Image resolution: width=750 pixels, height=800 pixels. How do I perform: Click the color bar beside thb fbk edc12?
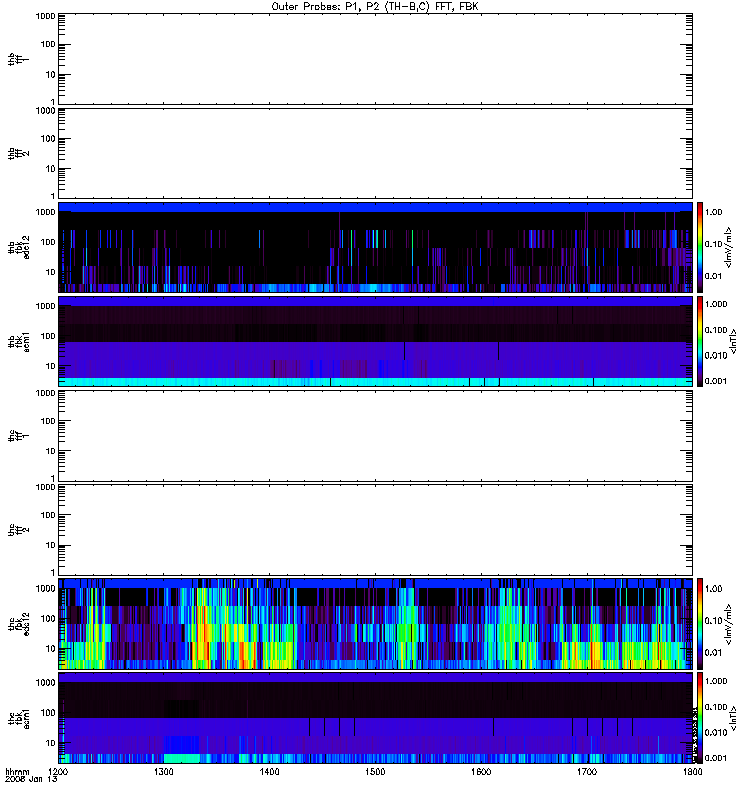coord(700,247)
